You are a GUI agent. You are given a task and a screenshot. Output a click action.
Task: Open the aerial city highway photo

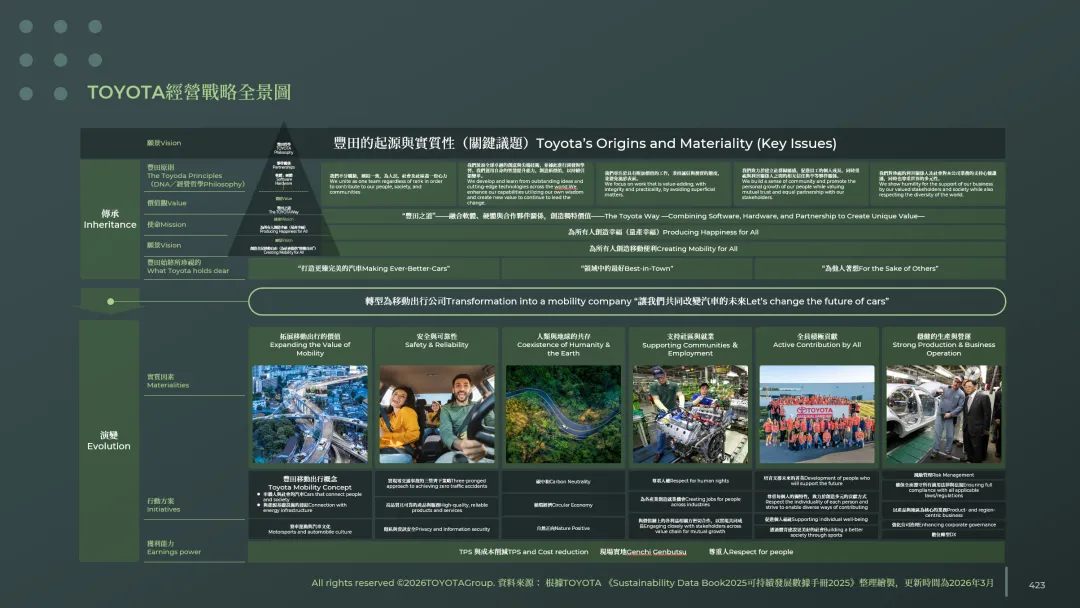click(310, 414)
